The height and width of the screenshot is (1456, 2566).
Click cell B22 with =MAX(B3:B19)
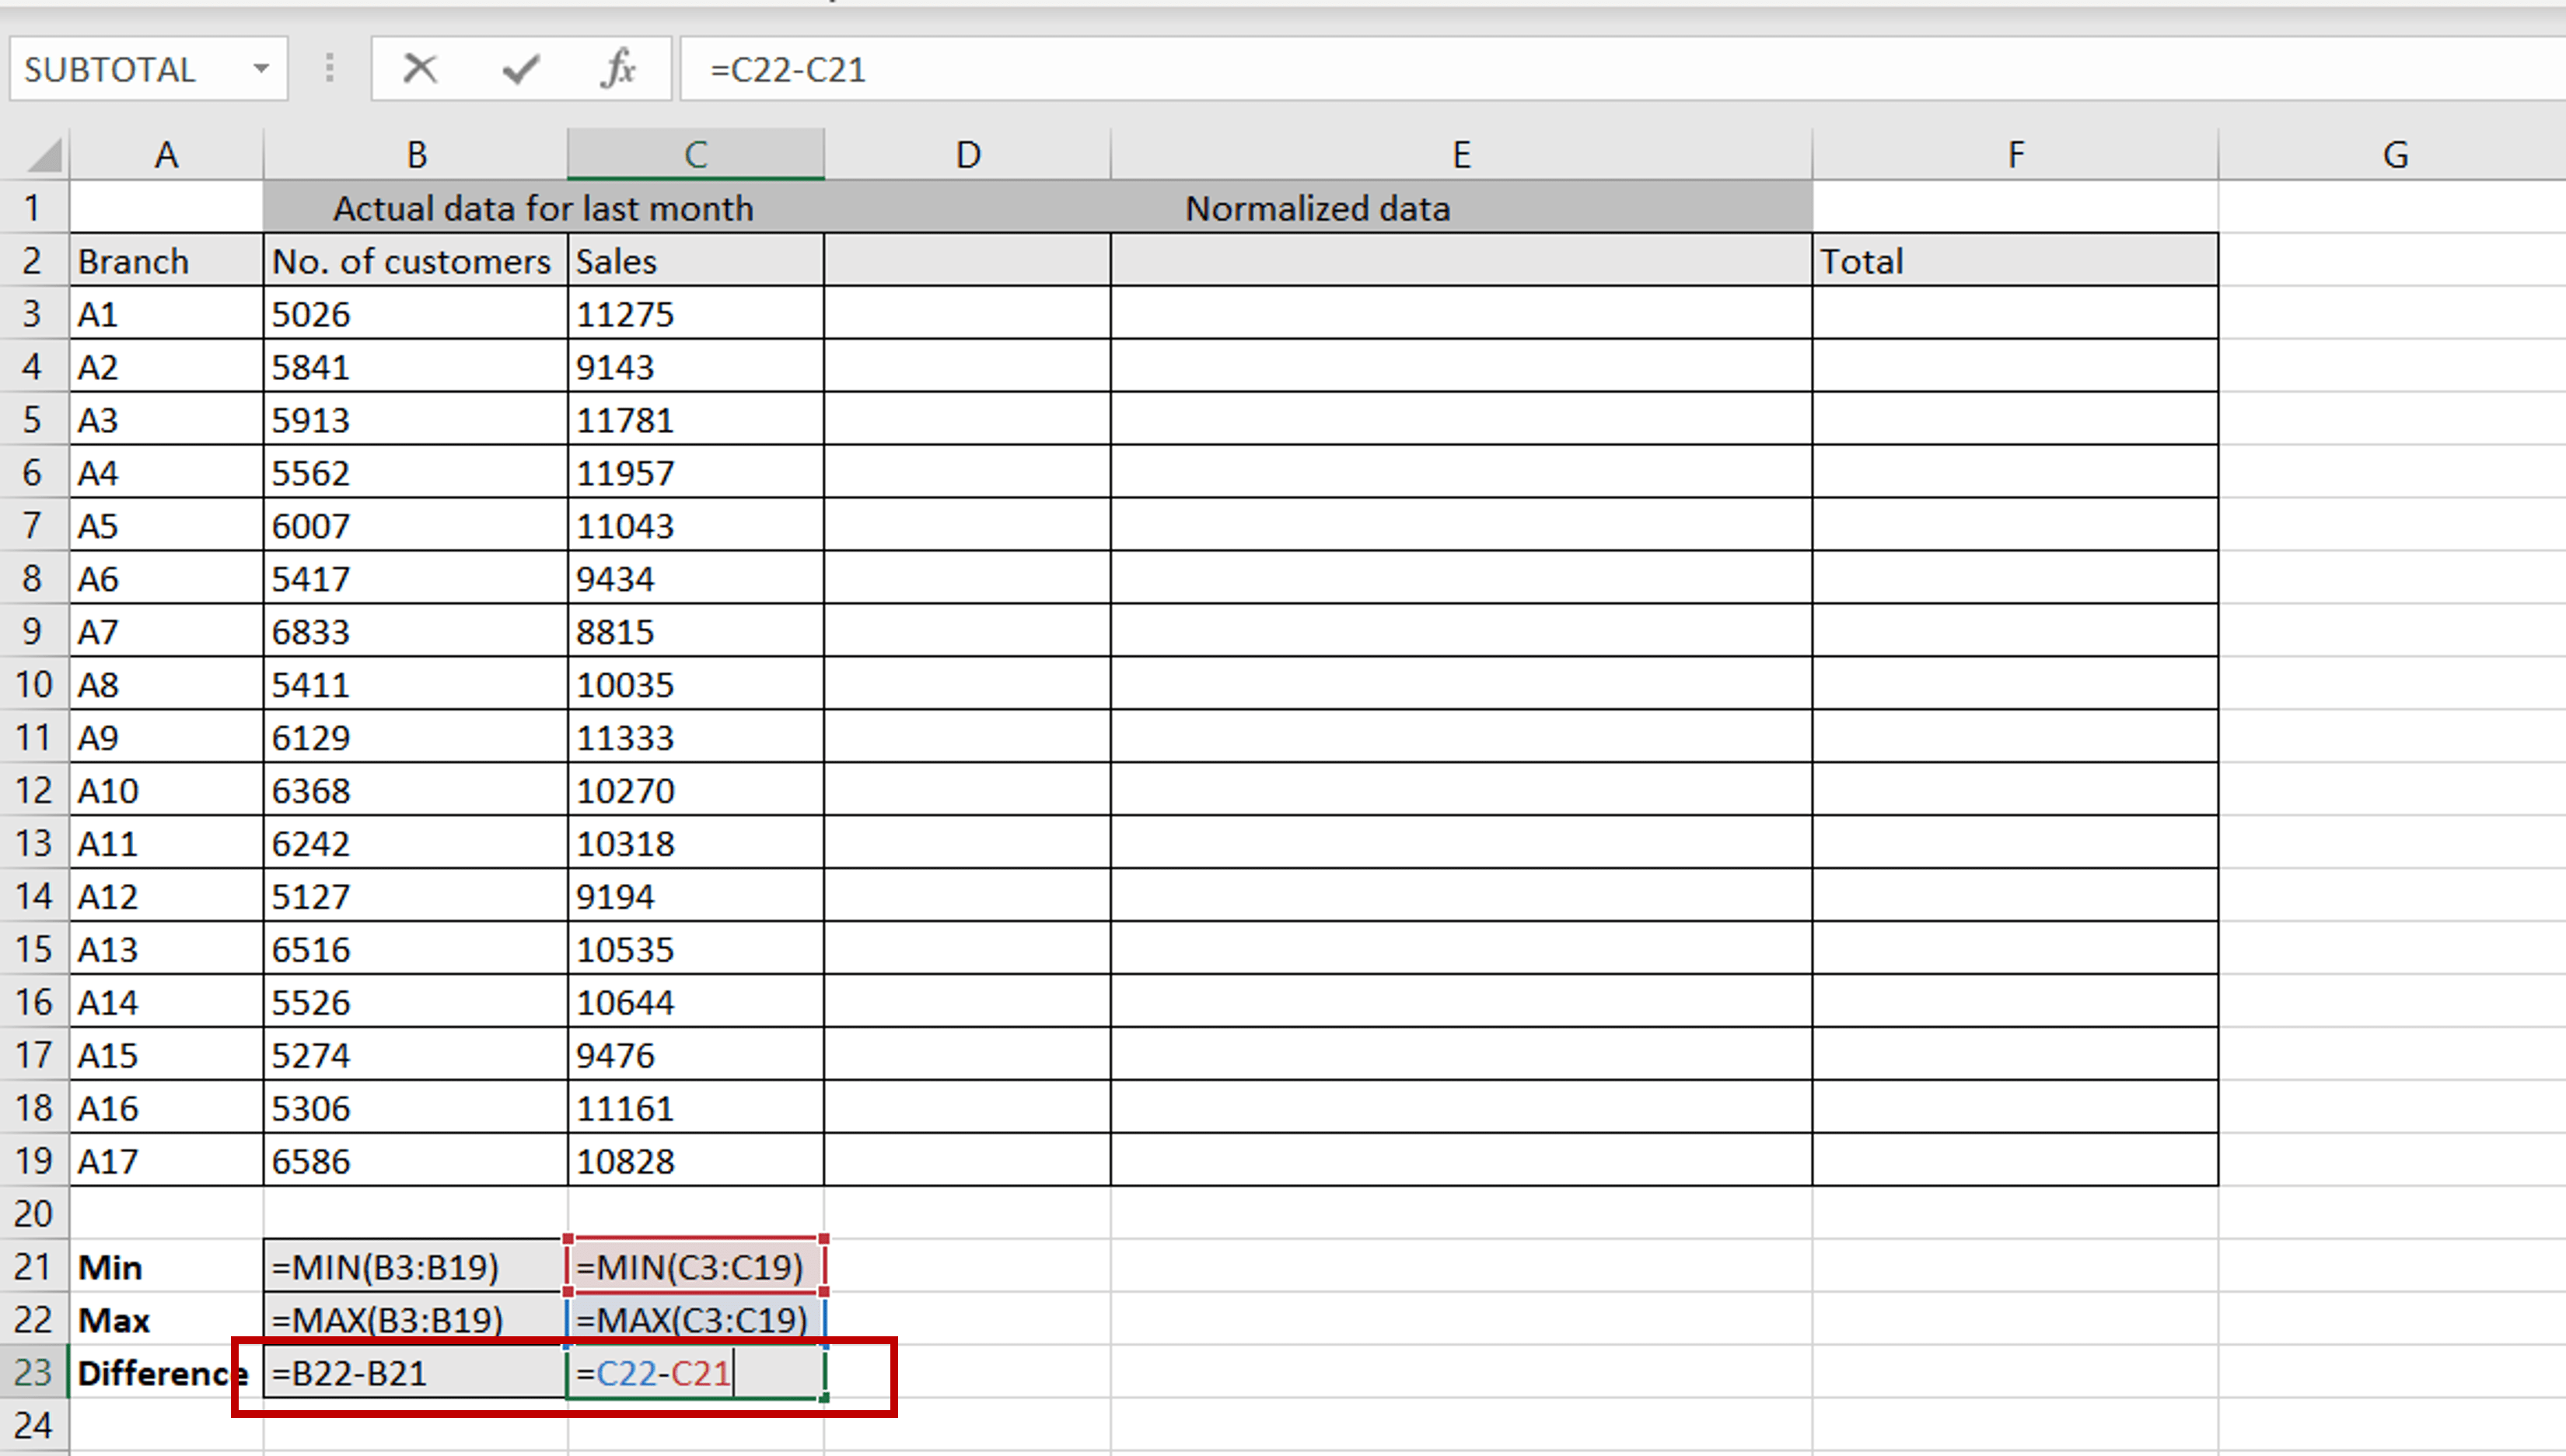tap(414, 1319)
